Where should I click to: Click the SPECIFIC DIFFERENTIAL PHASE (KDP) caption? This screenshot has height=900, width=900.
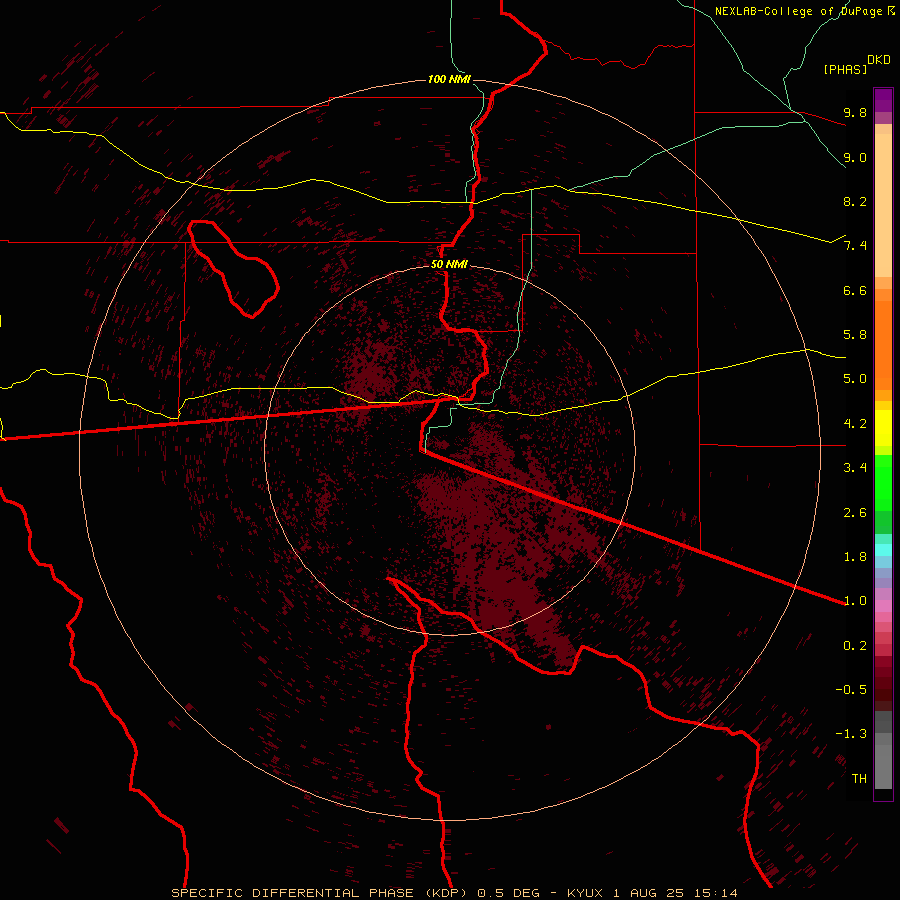coord(322,893)
